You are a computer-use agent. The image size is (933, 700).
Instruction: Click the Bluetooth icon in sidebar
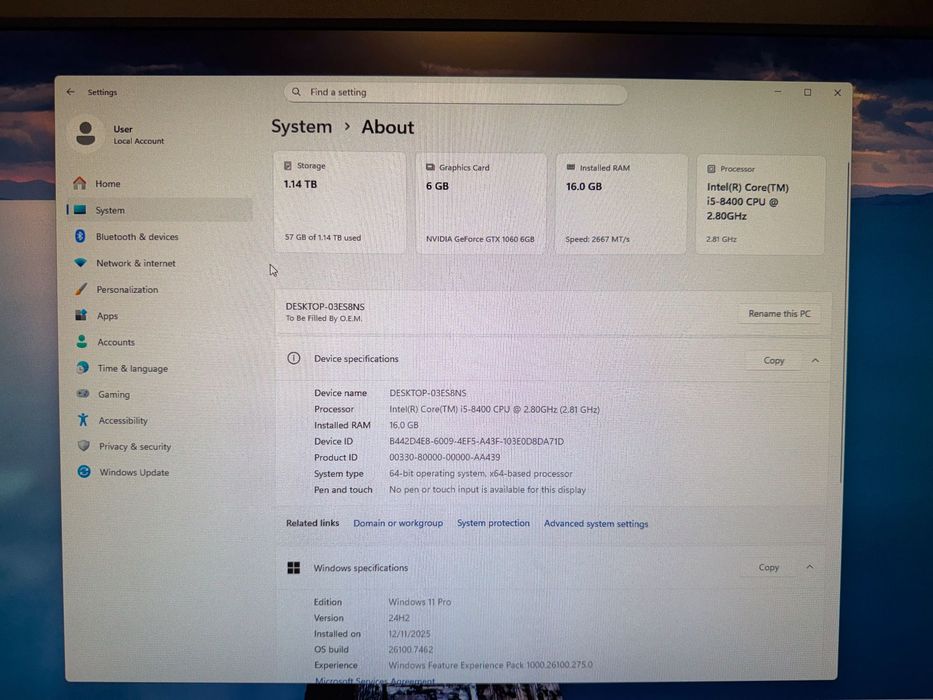[80, 236]
